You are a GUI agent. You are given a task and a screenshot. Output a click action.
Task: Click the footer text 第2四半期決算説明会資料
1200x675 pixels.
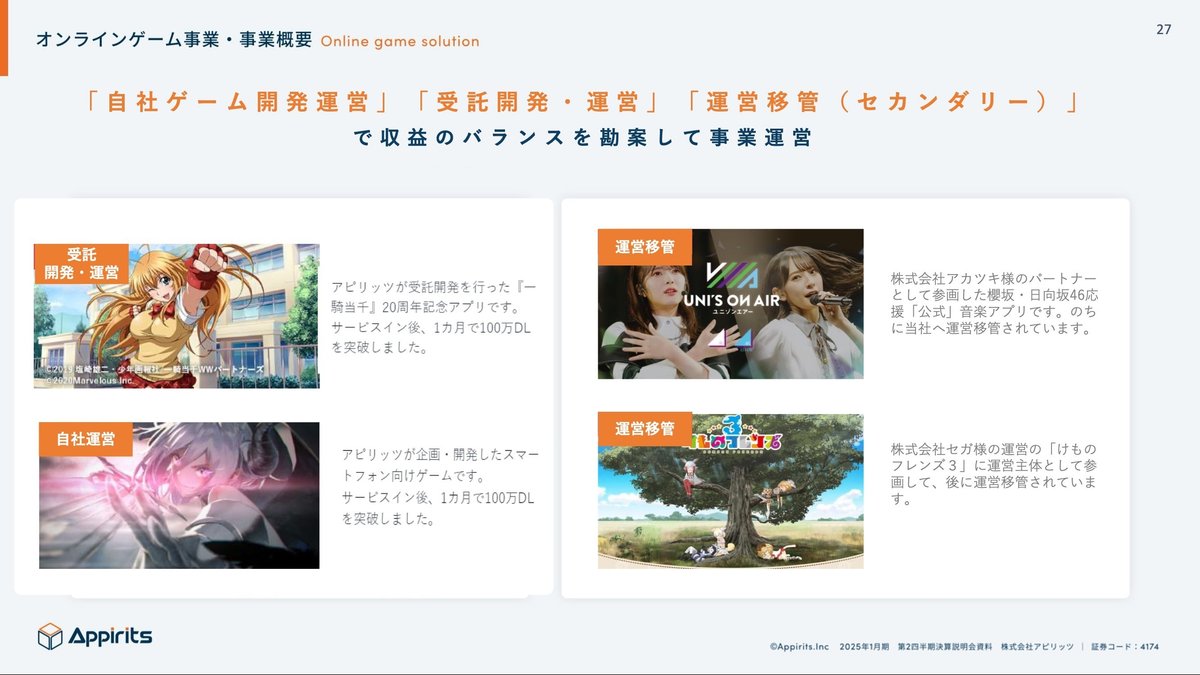945,647
